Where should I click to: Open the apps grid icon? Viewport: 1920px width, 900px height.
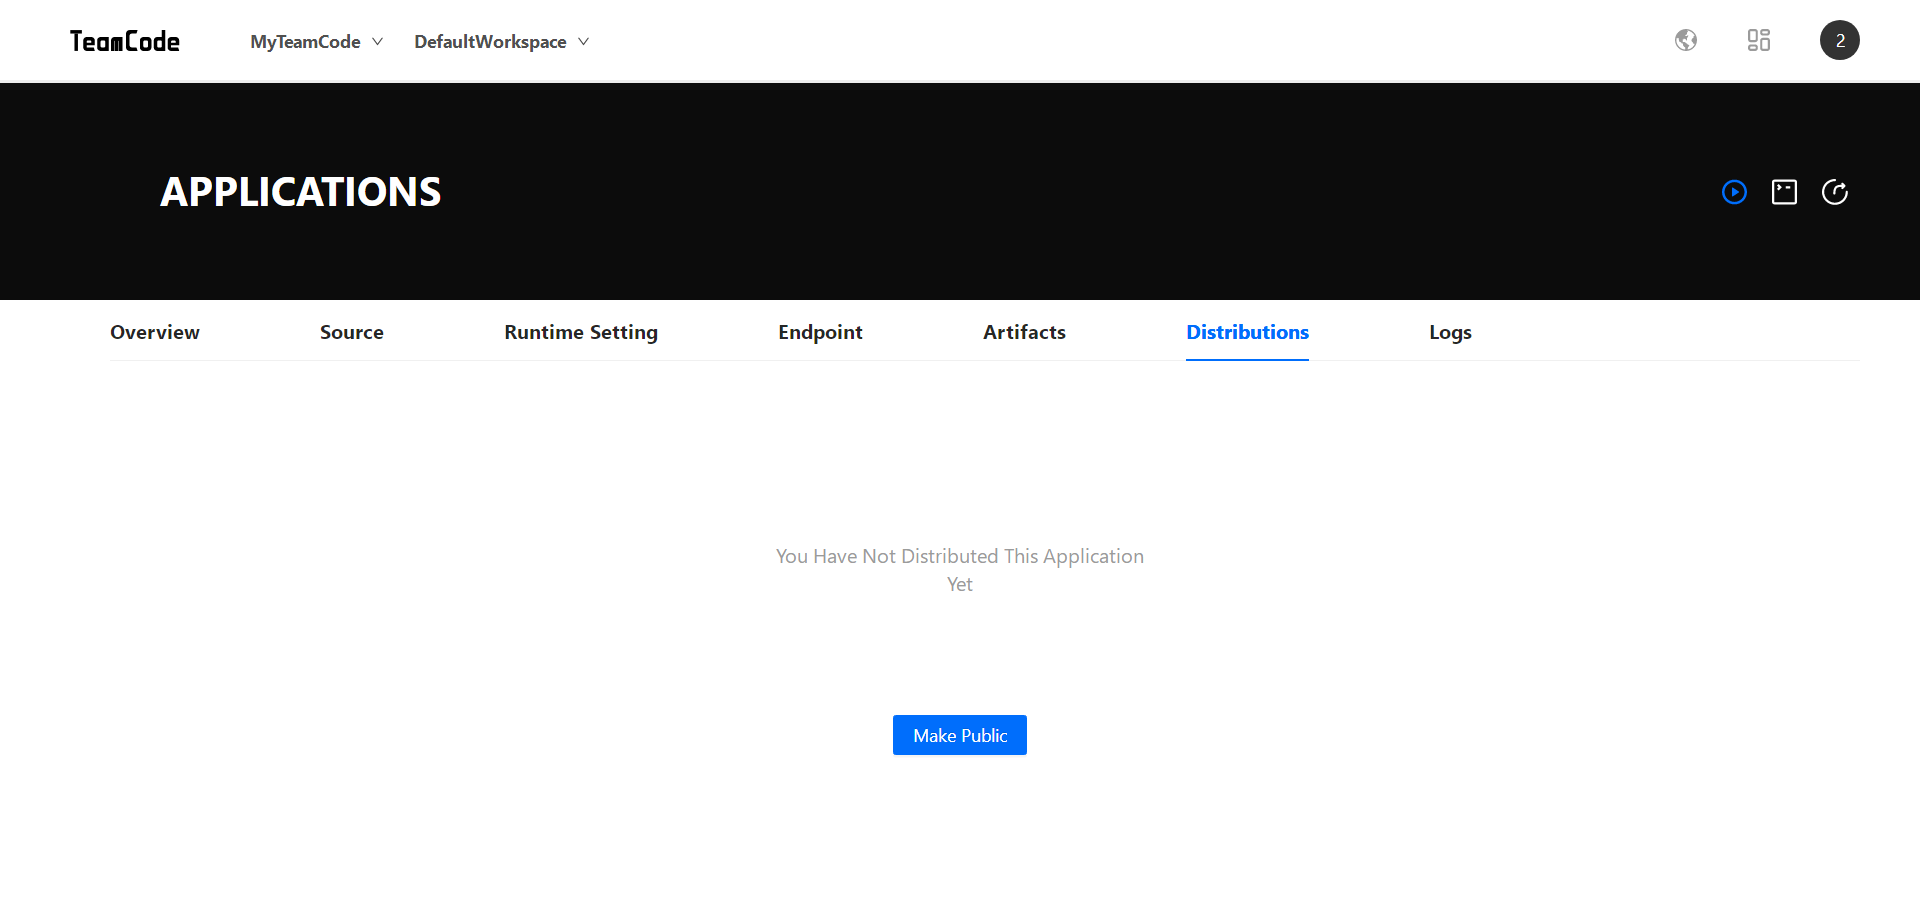click(1759, 40)
